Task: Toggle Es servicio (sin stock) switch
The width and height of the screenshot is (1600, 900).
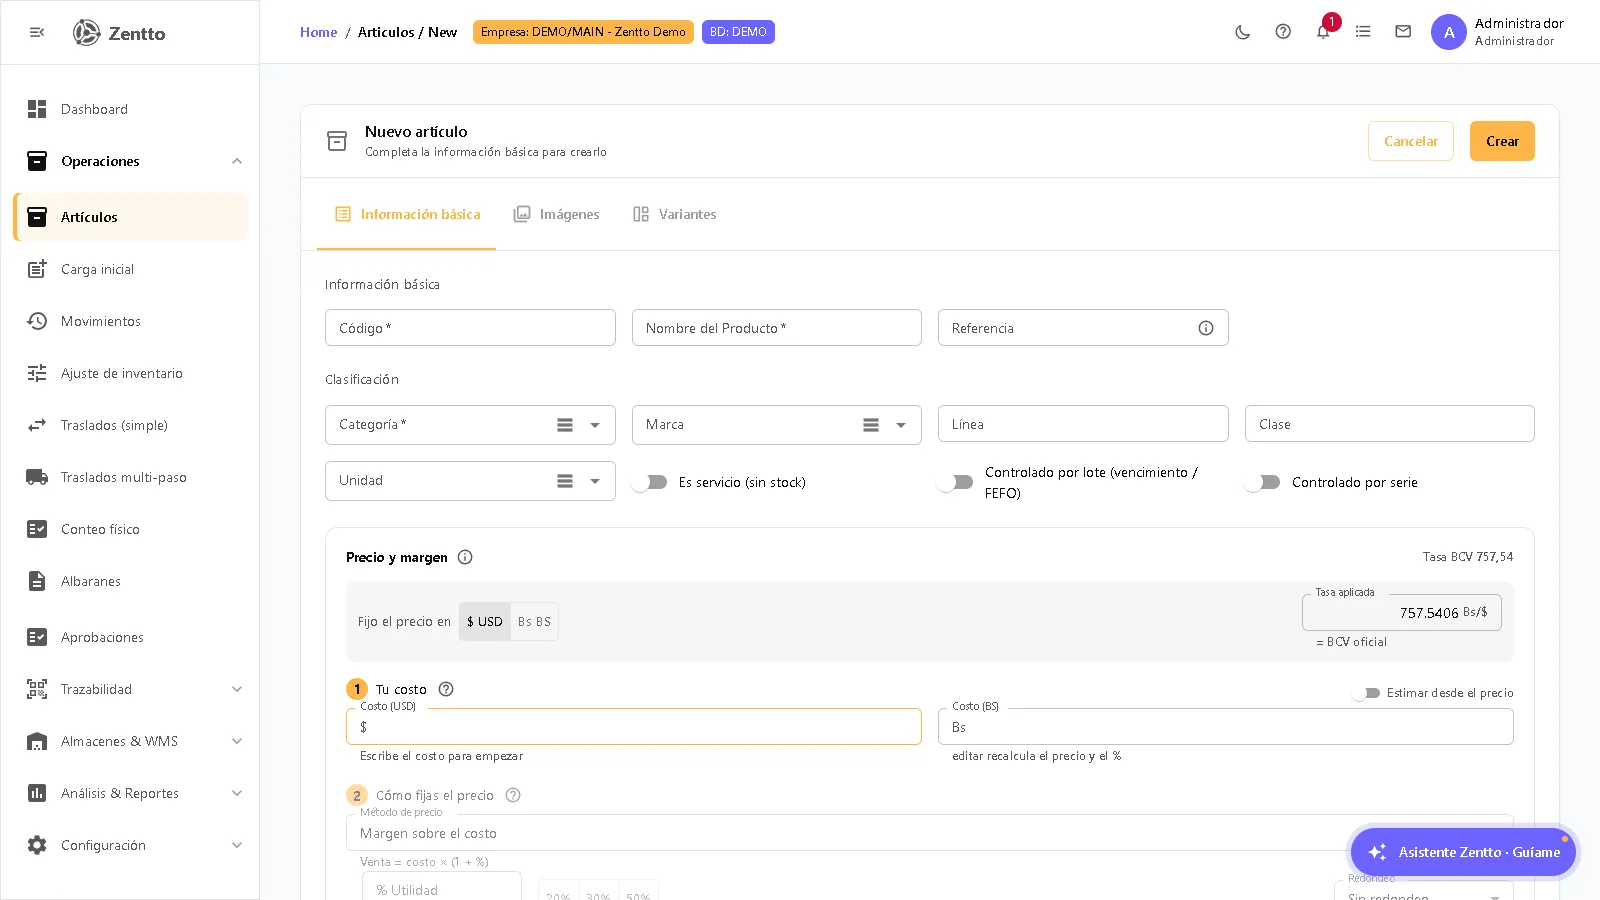Action: [x=650, y=482]
